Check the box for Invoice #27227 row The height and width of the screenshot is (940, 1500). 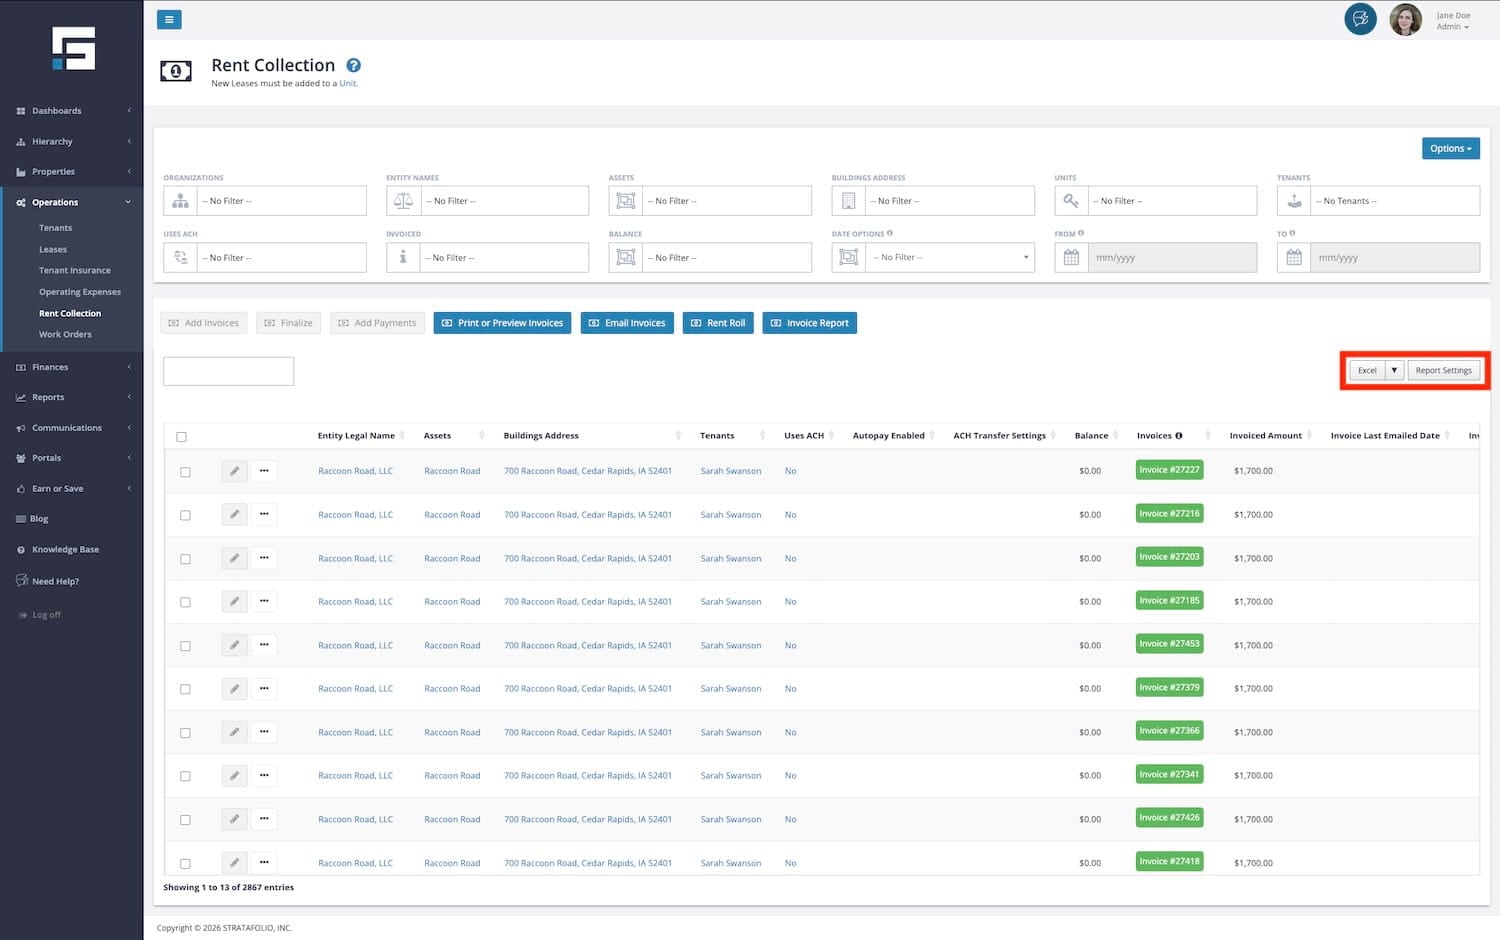coord(185,472)
